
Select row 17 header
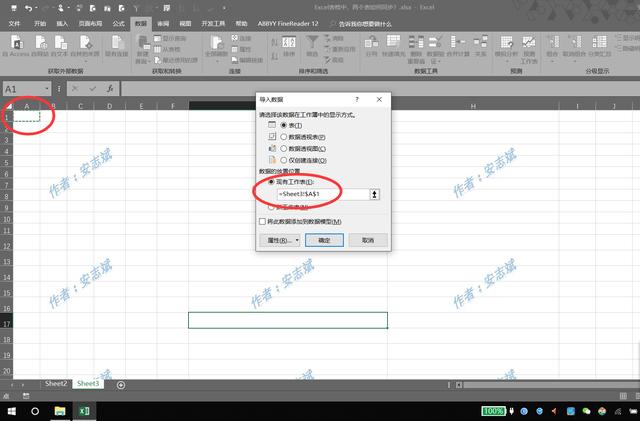(6, 324)
